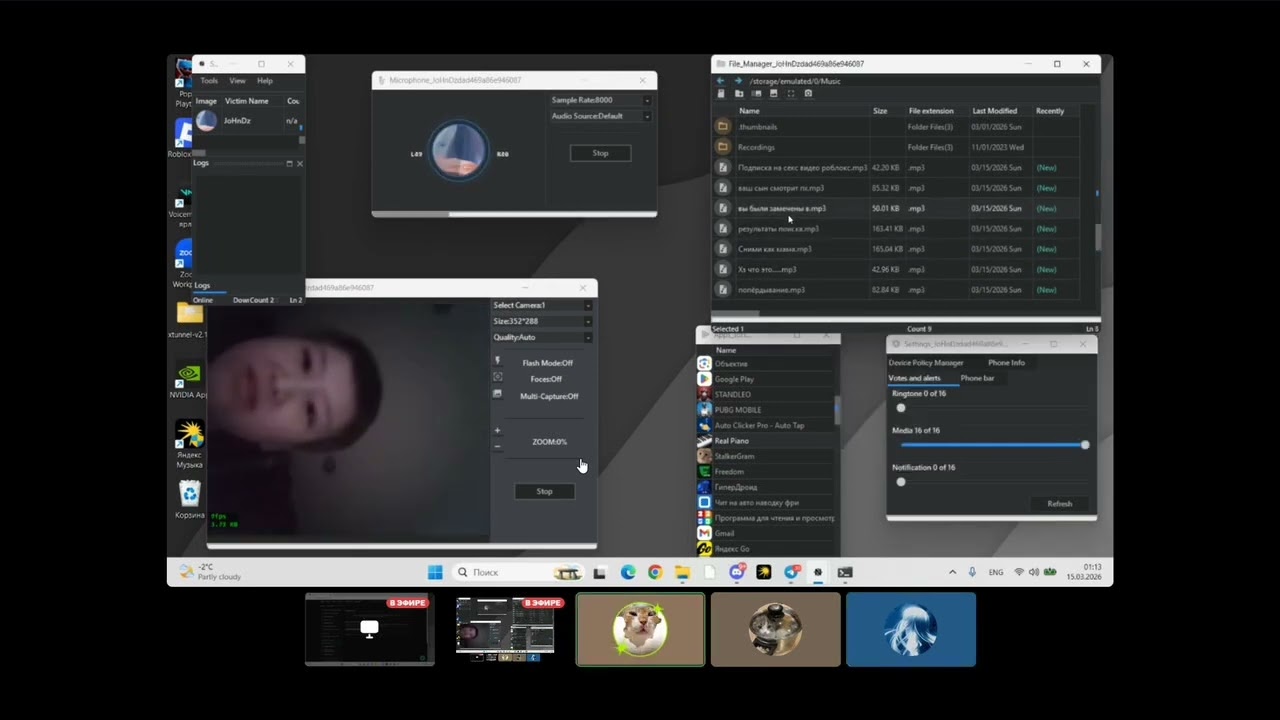Close the Logs panel with its X
Screen dimensions: 1280x720
click(x=299, y=163)
